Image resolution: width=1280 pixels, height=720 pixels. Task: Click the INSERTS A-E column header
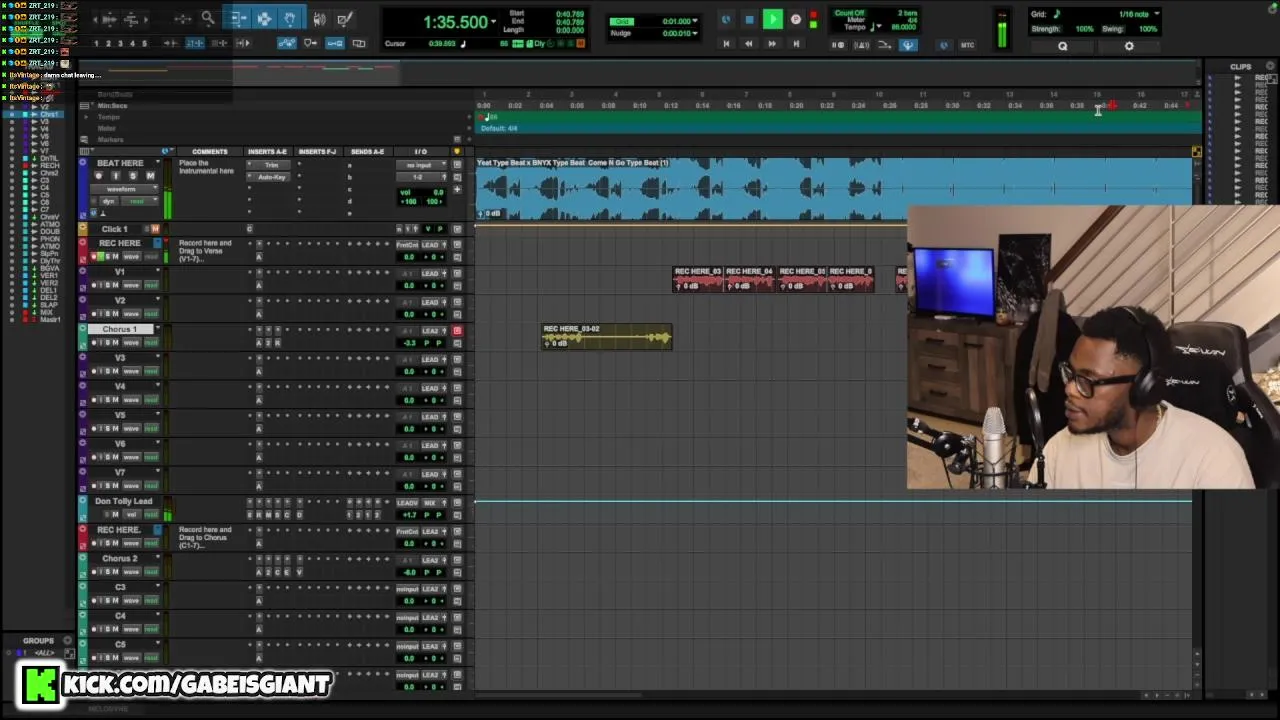[268, 151]
